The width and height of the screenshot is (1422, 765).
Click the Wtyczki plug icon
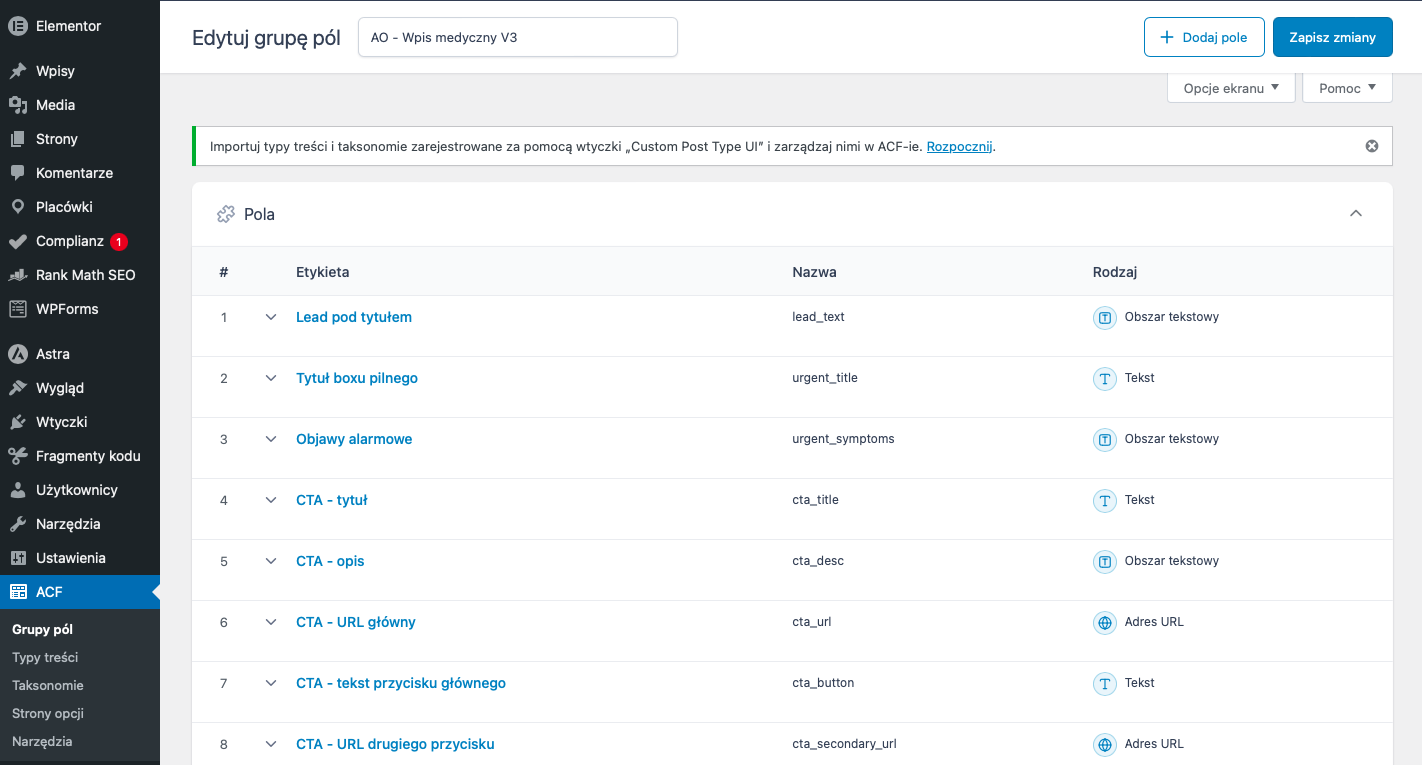[17, 422]
